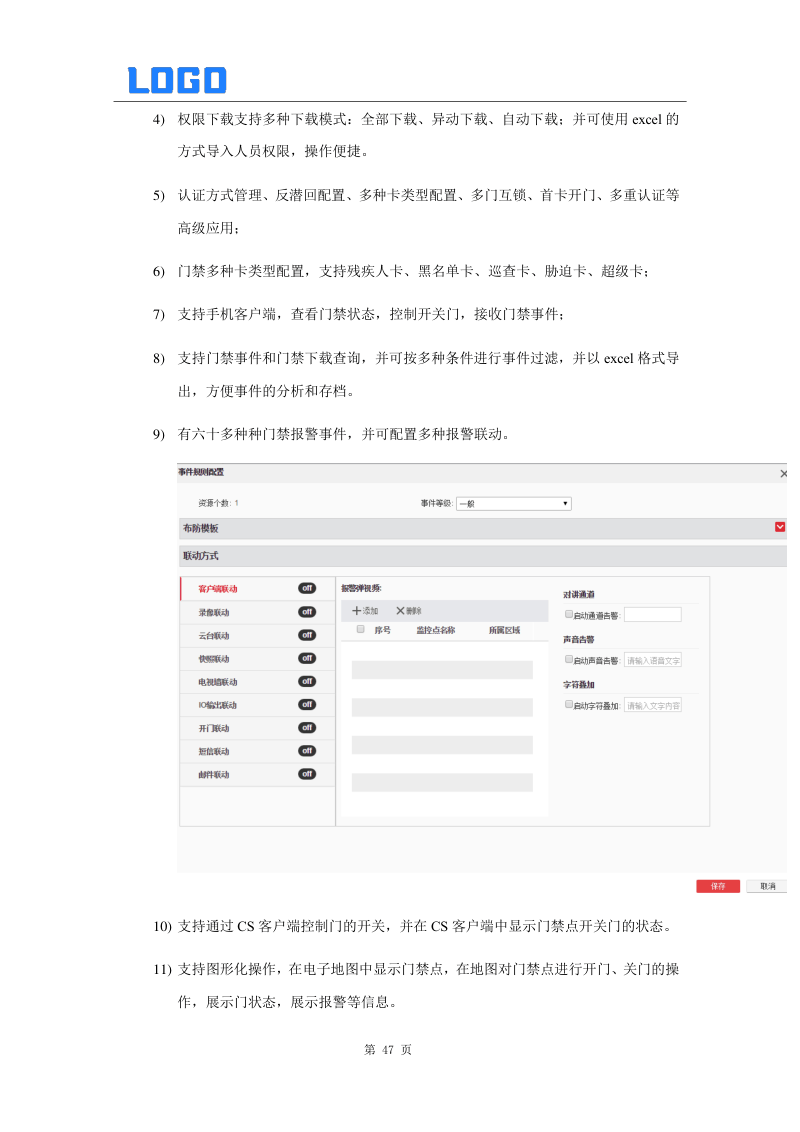Switch to the 短信联动 tab
This screenshot has width=800, height=1132.
pos(214,751)
